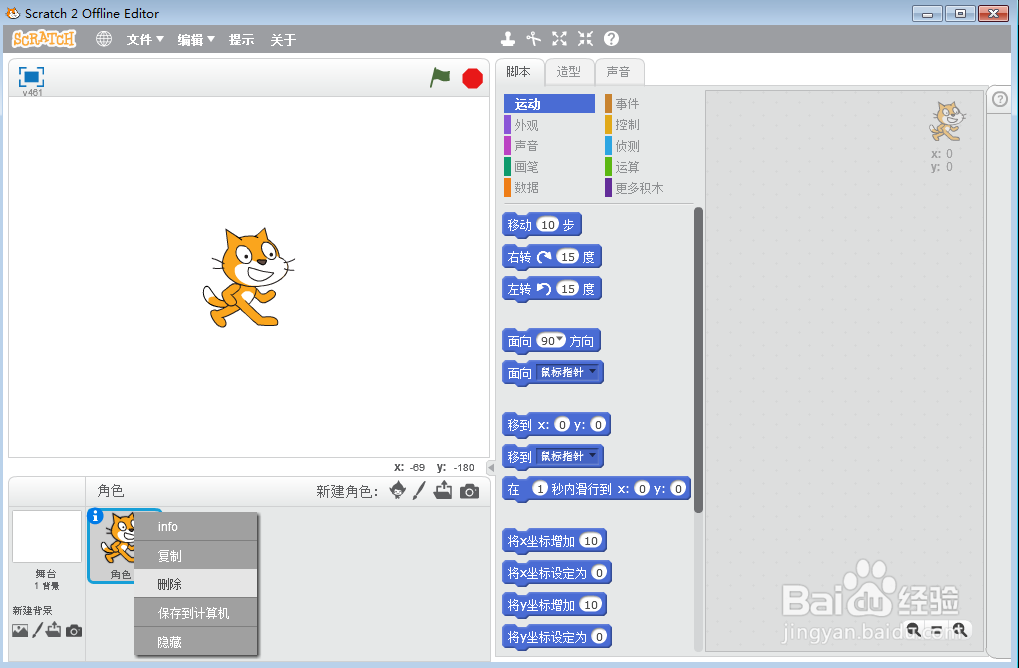Viewport: 1019px width, 668px height.
Task: Select the shrink sprite tool
Action: [586, 39]
